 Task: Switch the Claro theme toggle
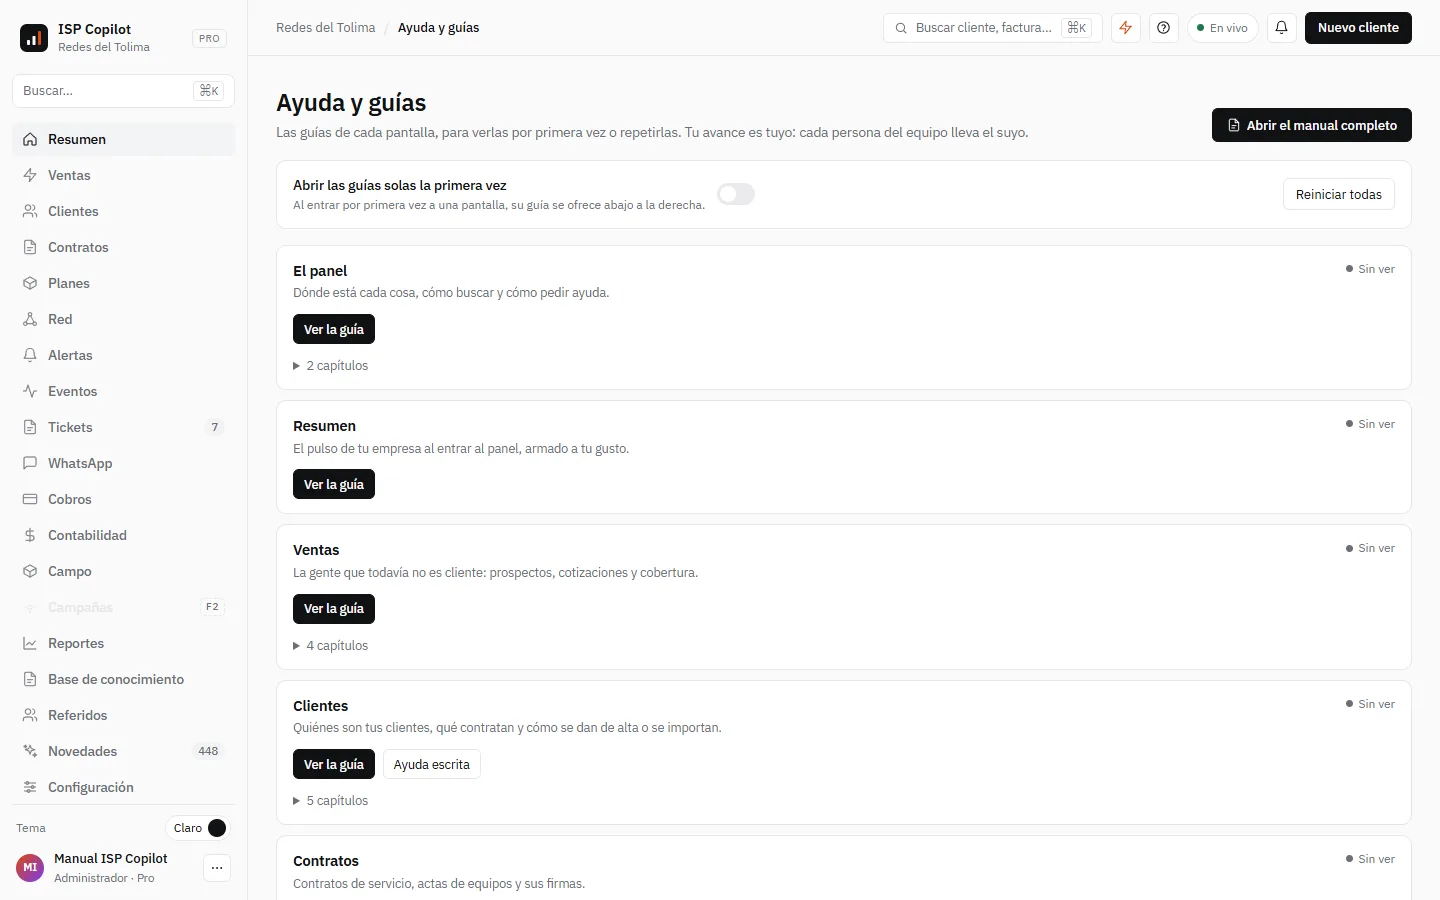199,828
